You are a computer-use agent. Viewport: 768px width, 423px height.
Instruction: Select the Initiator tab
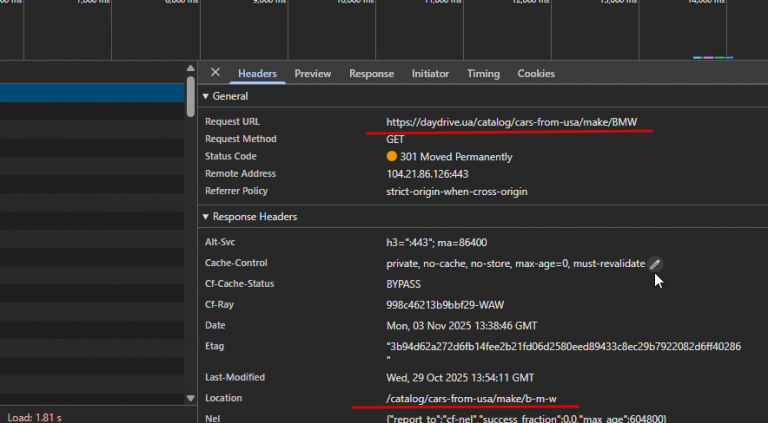click(430, 73)
